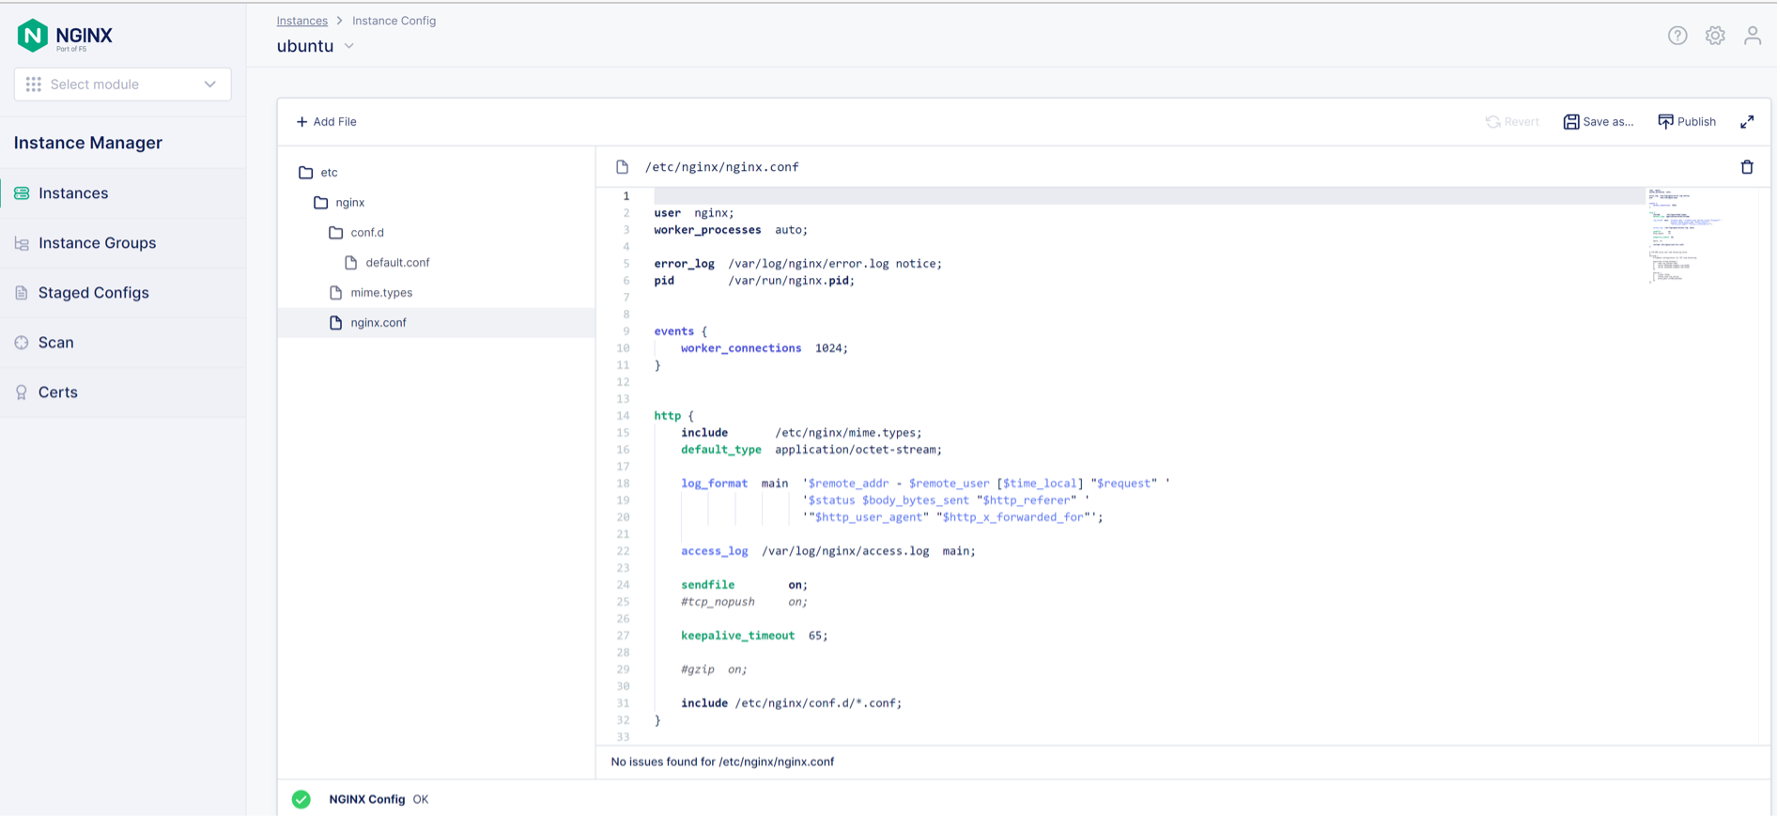Click the Publish icon

point(1665,122)
